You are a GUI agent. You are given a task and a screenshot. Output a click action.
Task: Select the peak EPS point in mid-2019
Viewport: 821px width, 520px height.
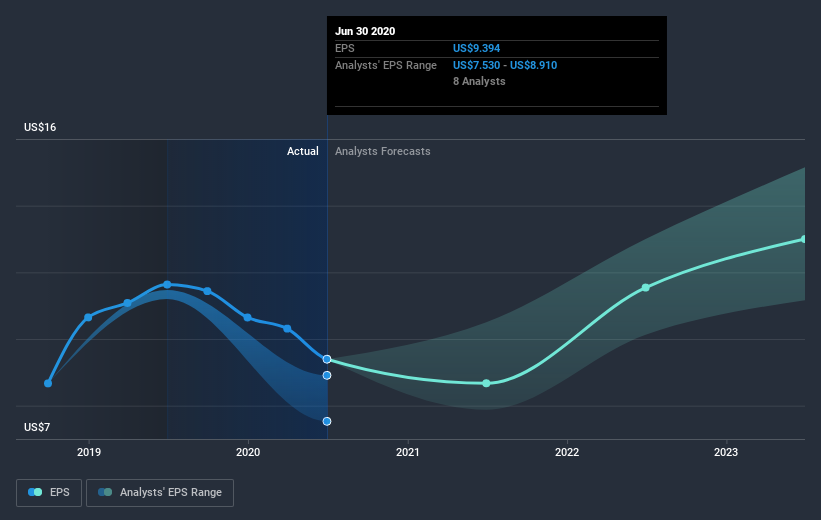click(x=167, y=285)
